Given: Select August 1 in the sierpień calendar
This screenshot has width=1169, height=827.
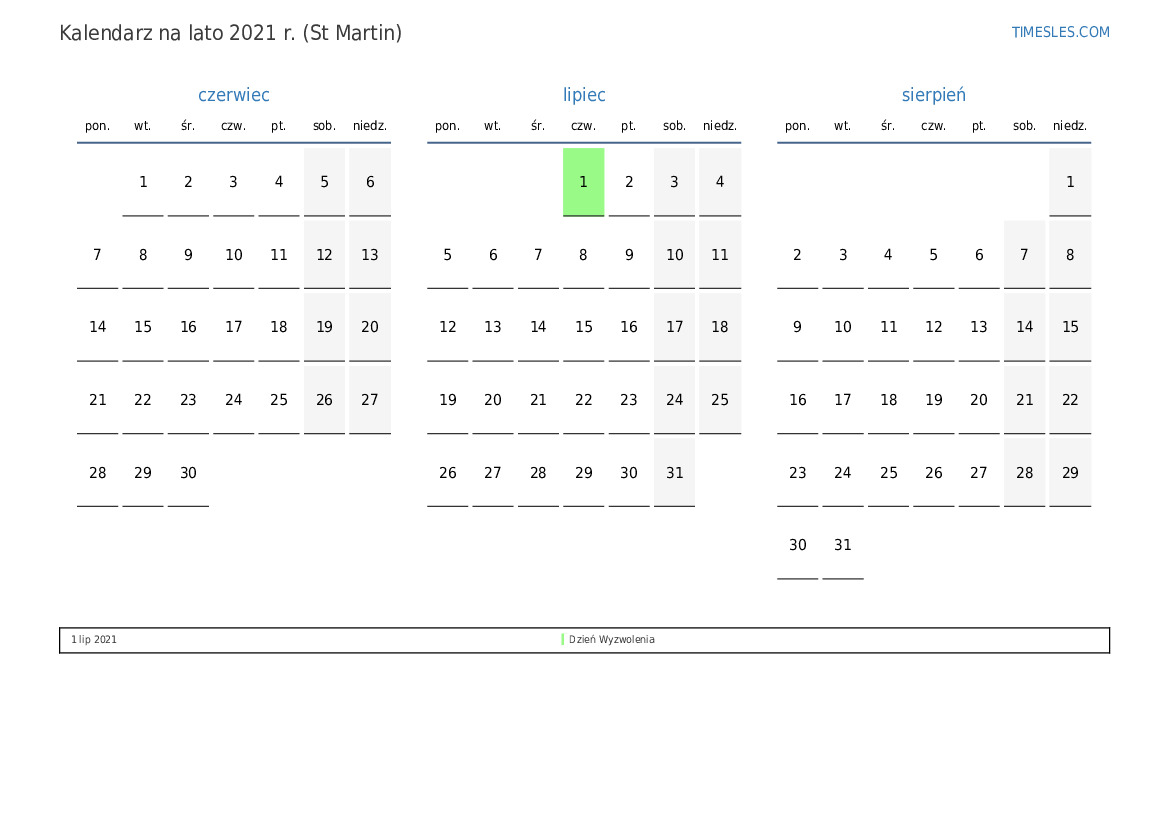Looking at the screenshot, I should (x=1070, y=182).
